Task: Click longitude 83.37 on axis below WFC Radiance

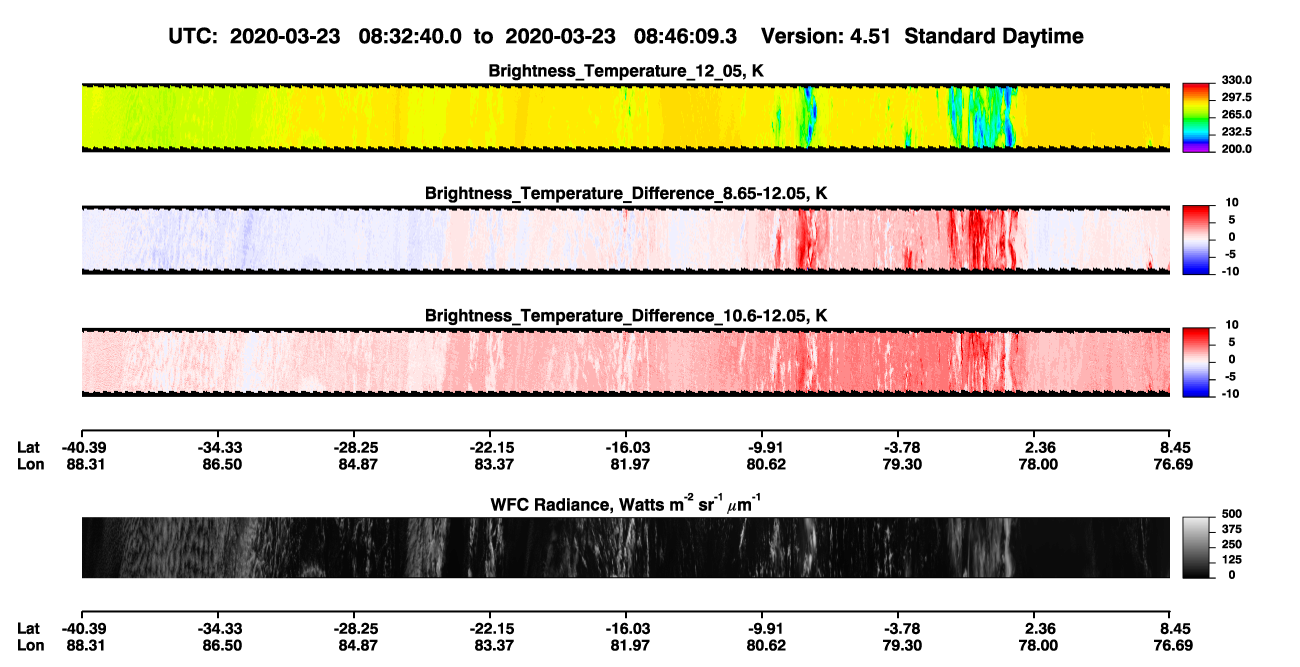Action: coord(492,644)
